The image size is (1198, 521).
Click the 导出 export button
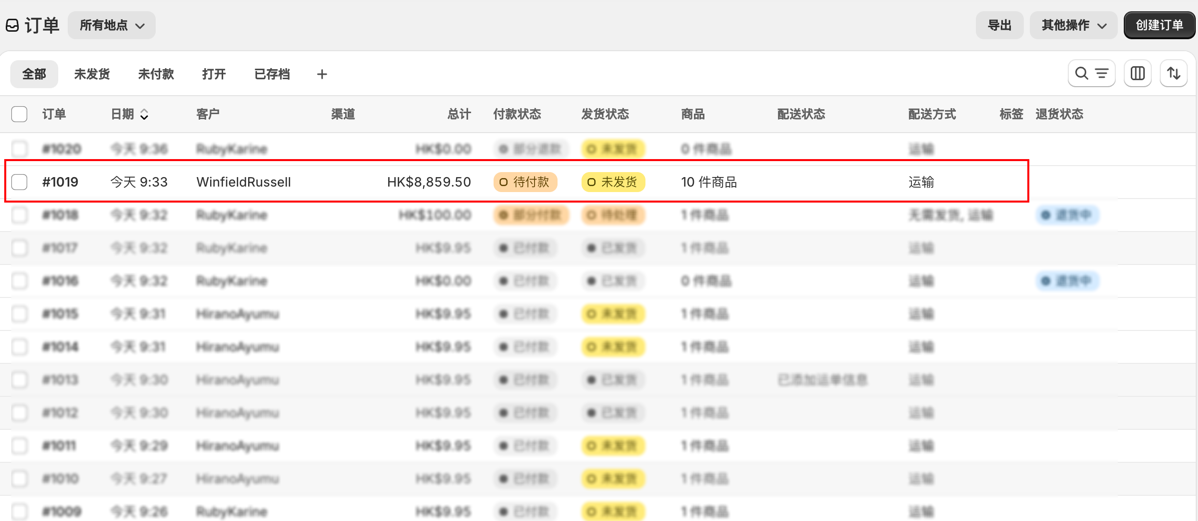tap(999, 25)
